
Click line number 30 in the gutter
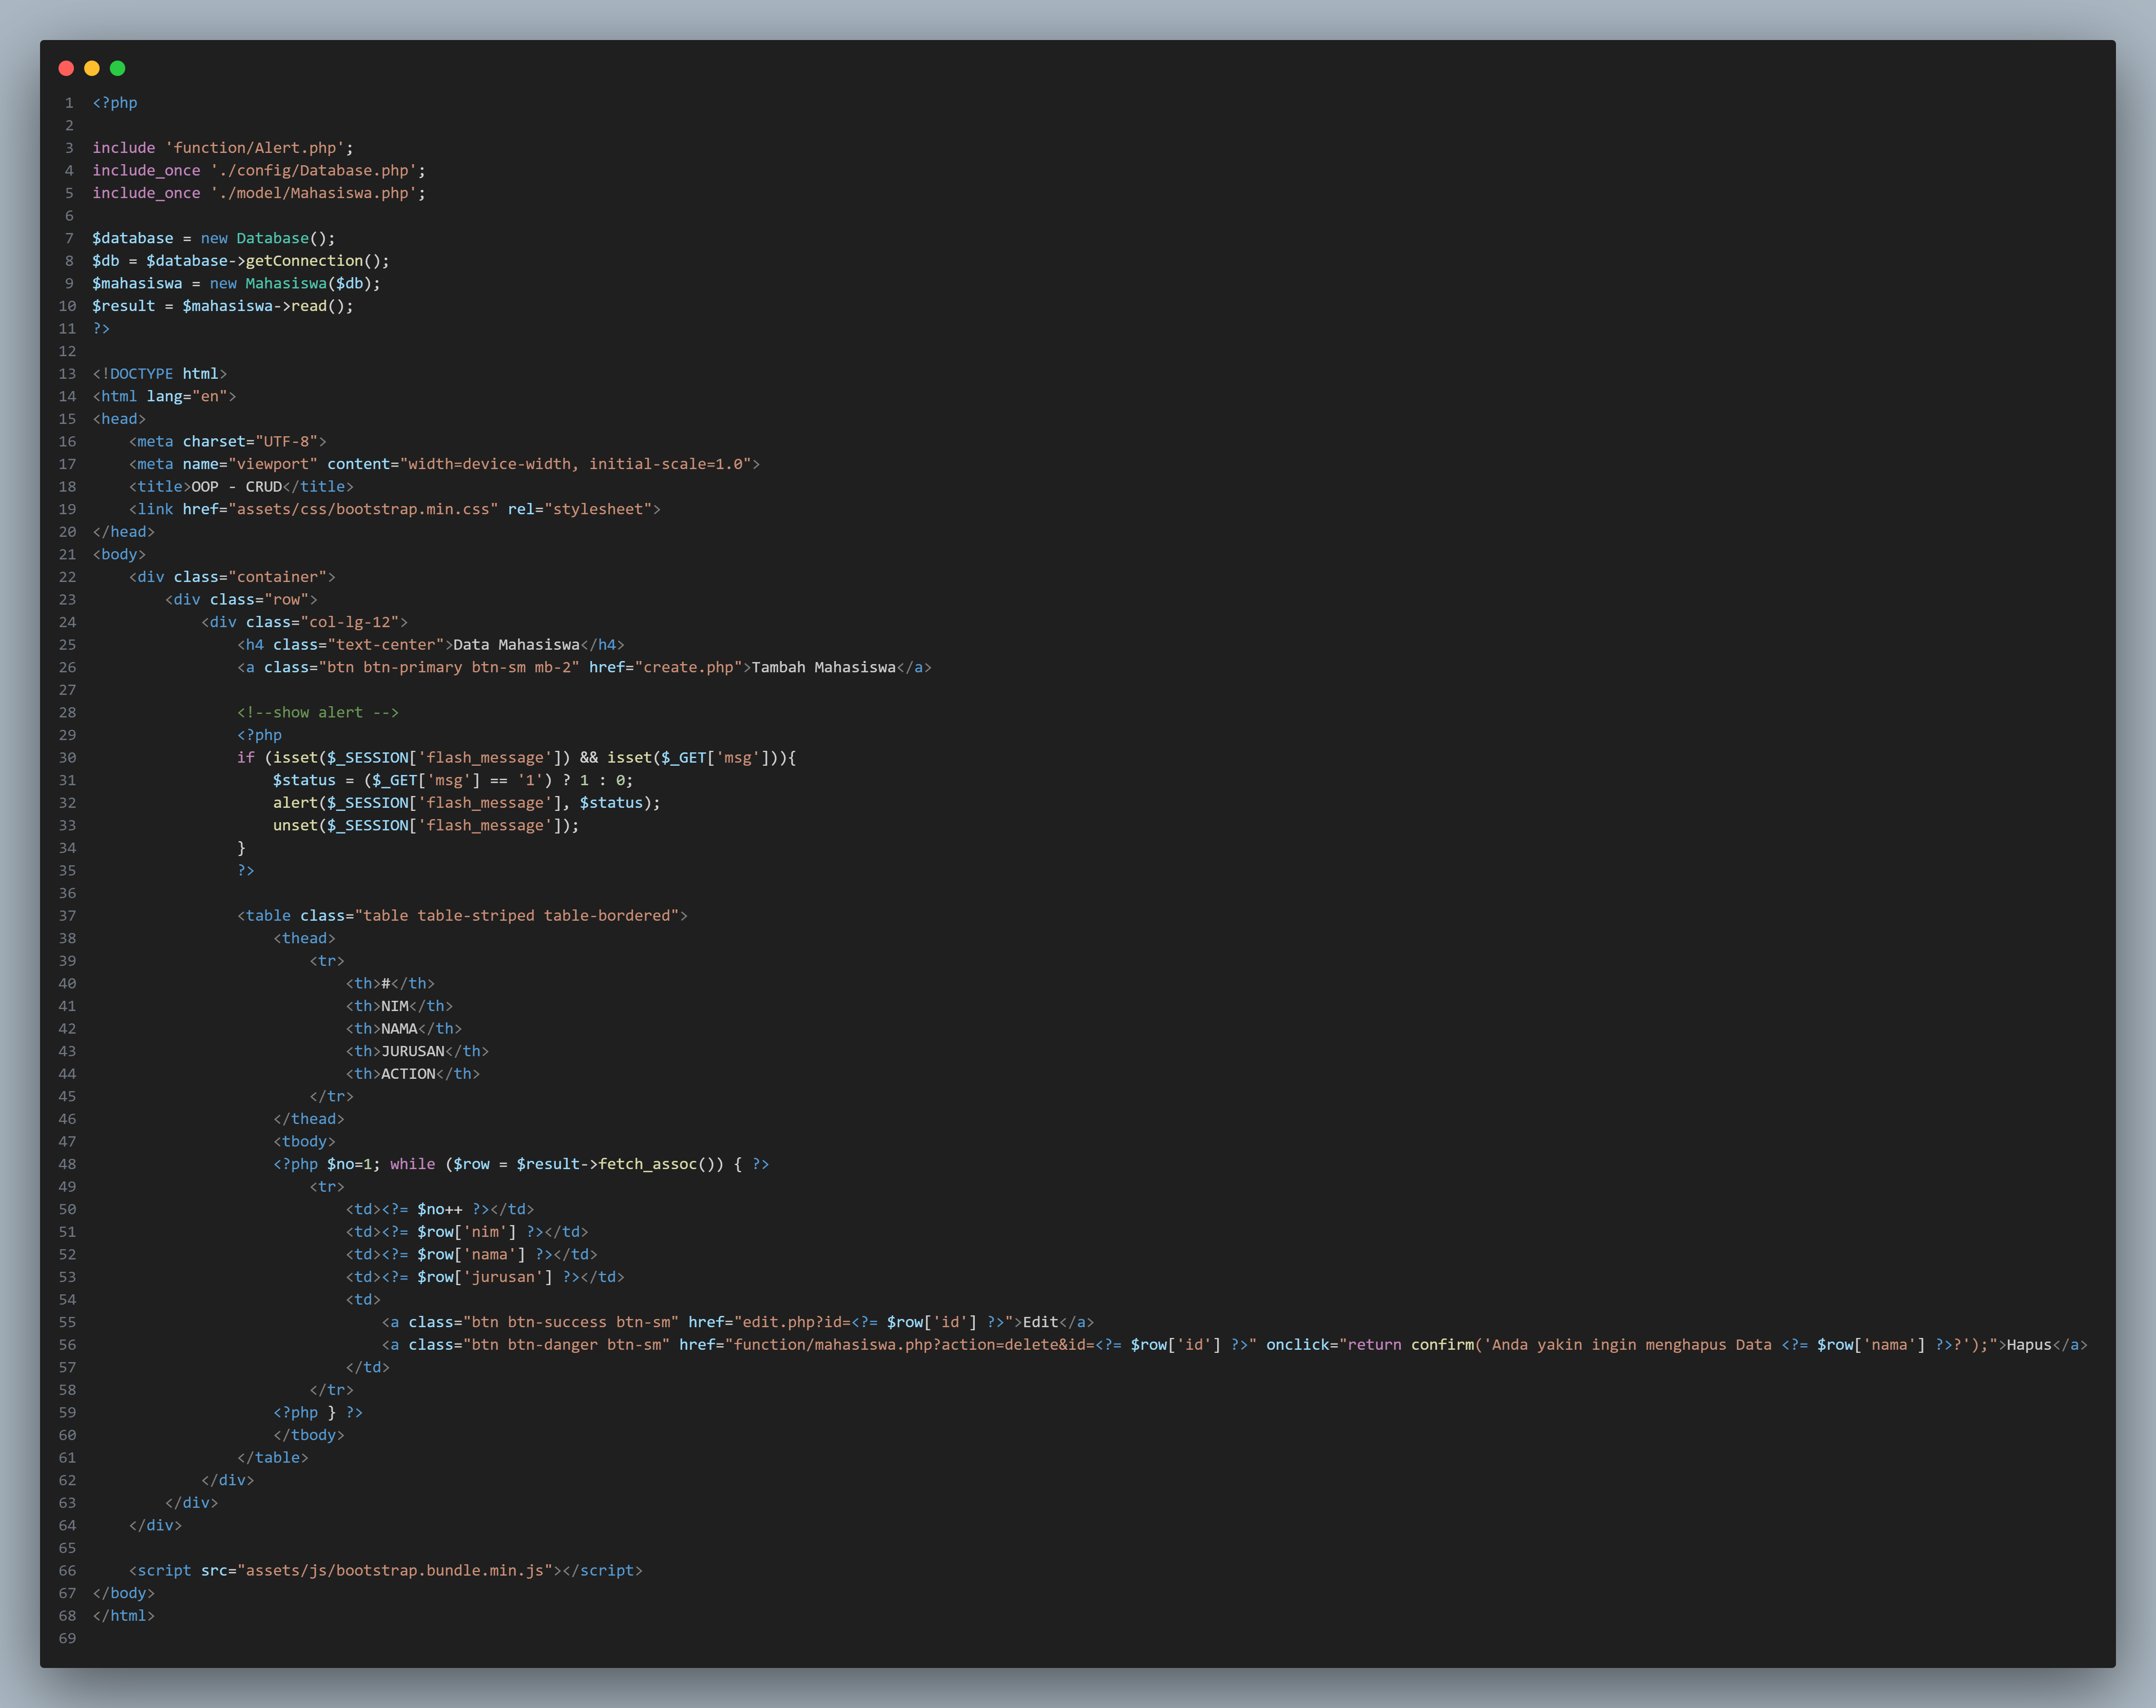tap(67, 757)
